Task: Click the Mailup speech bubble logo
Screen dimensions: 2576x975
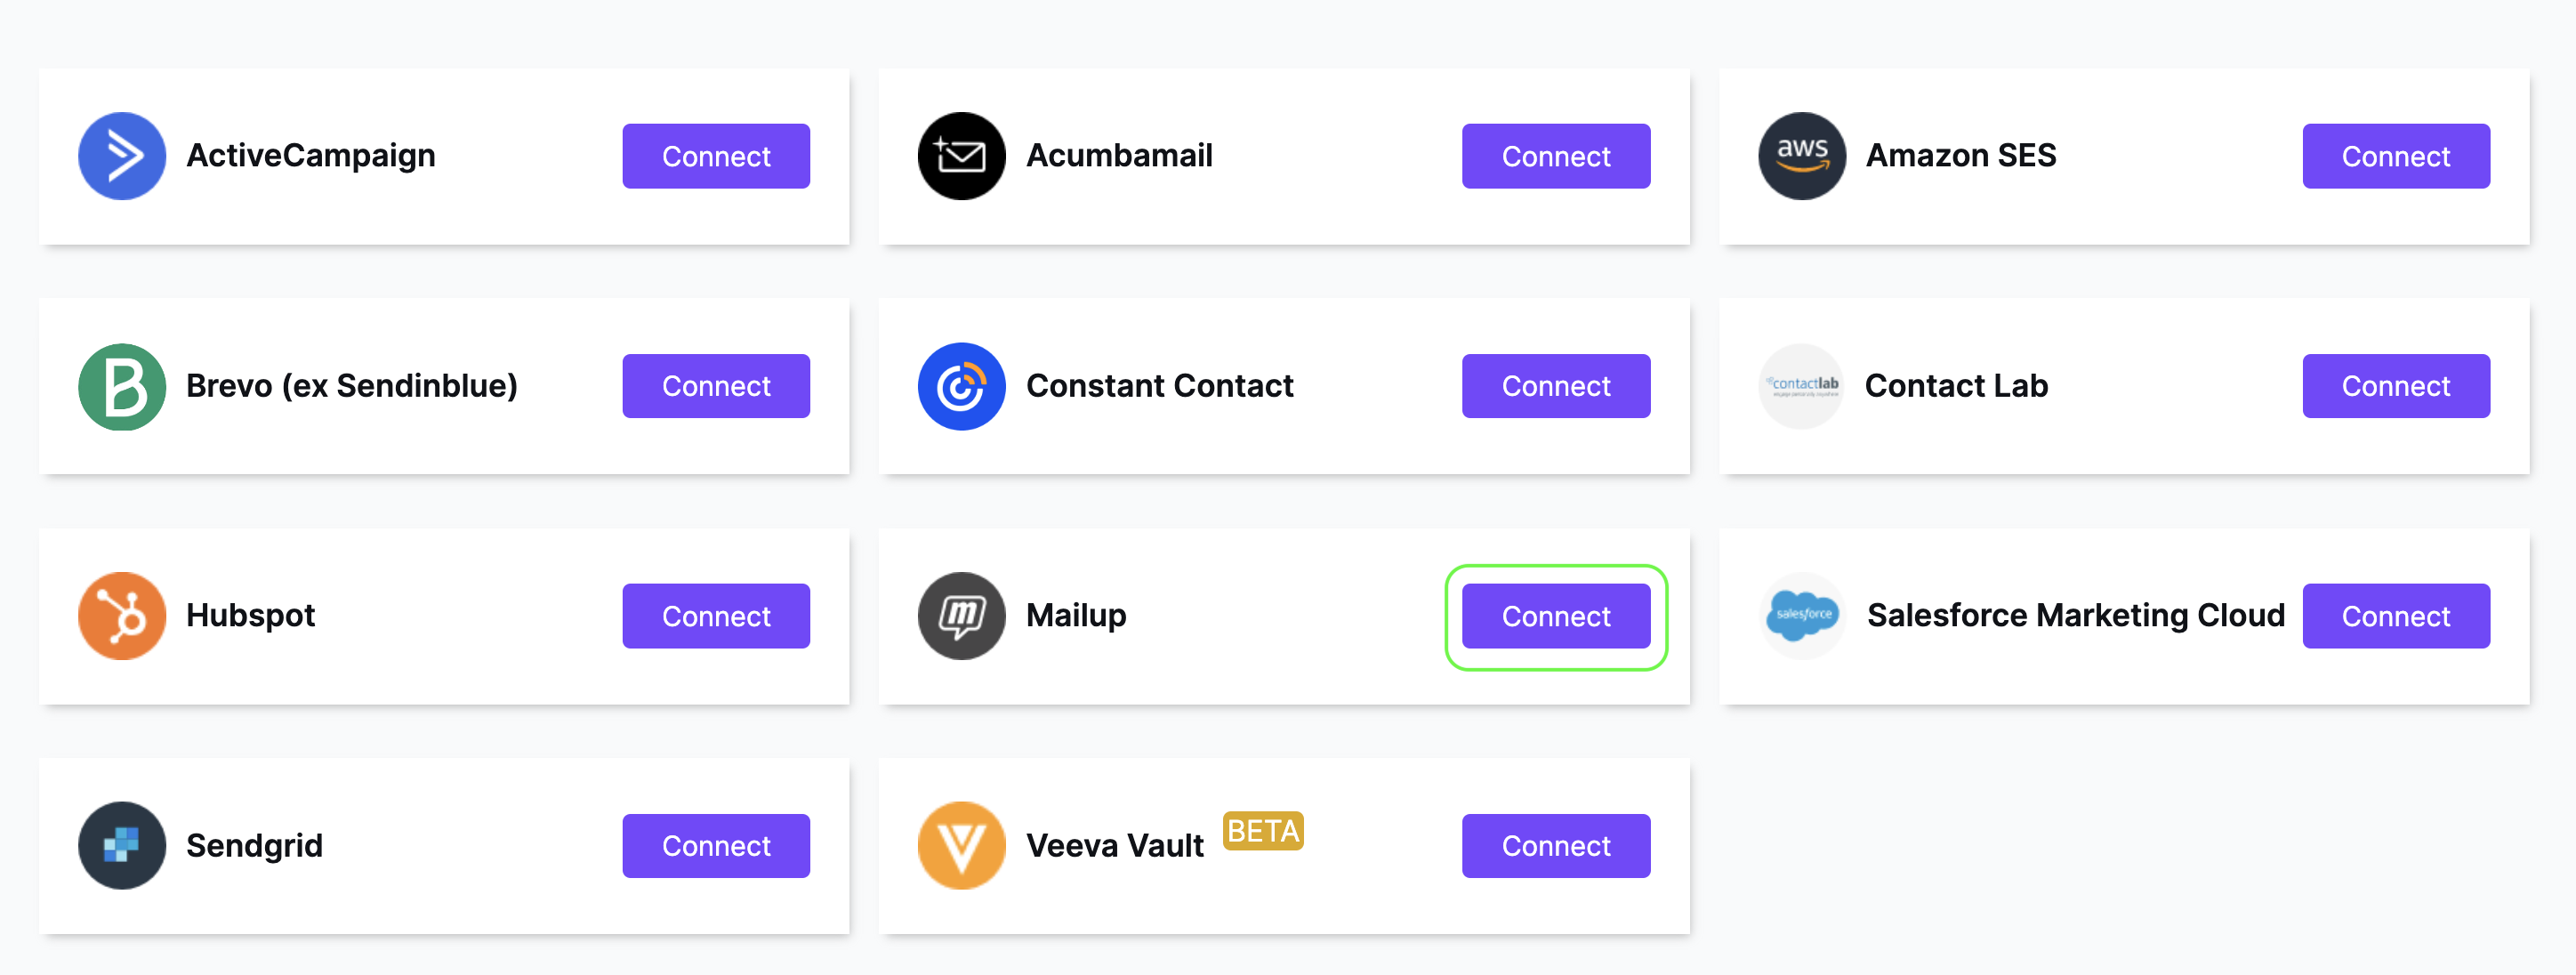Action: pyautogui.click(x=961, y=616)
